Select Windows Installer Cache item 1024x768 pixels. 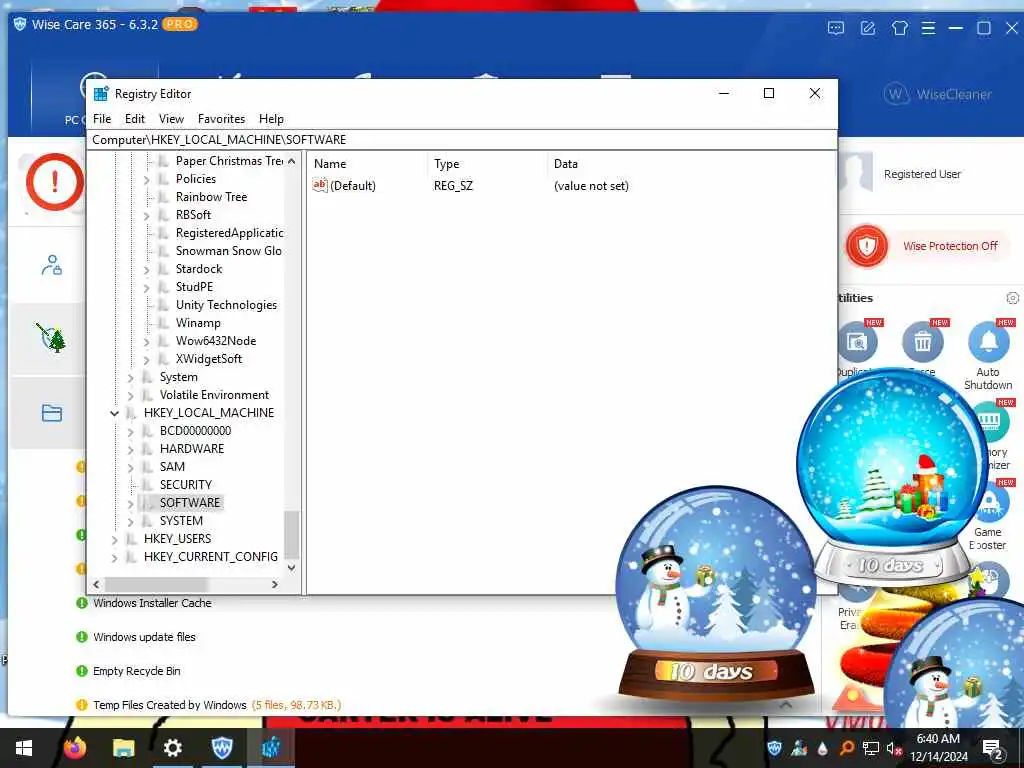[152, 603]
